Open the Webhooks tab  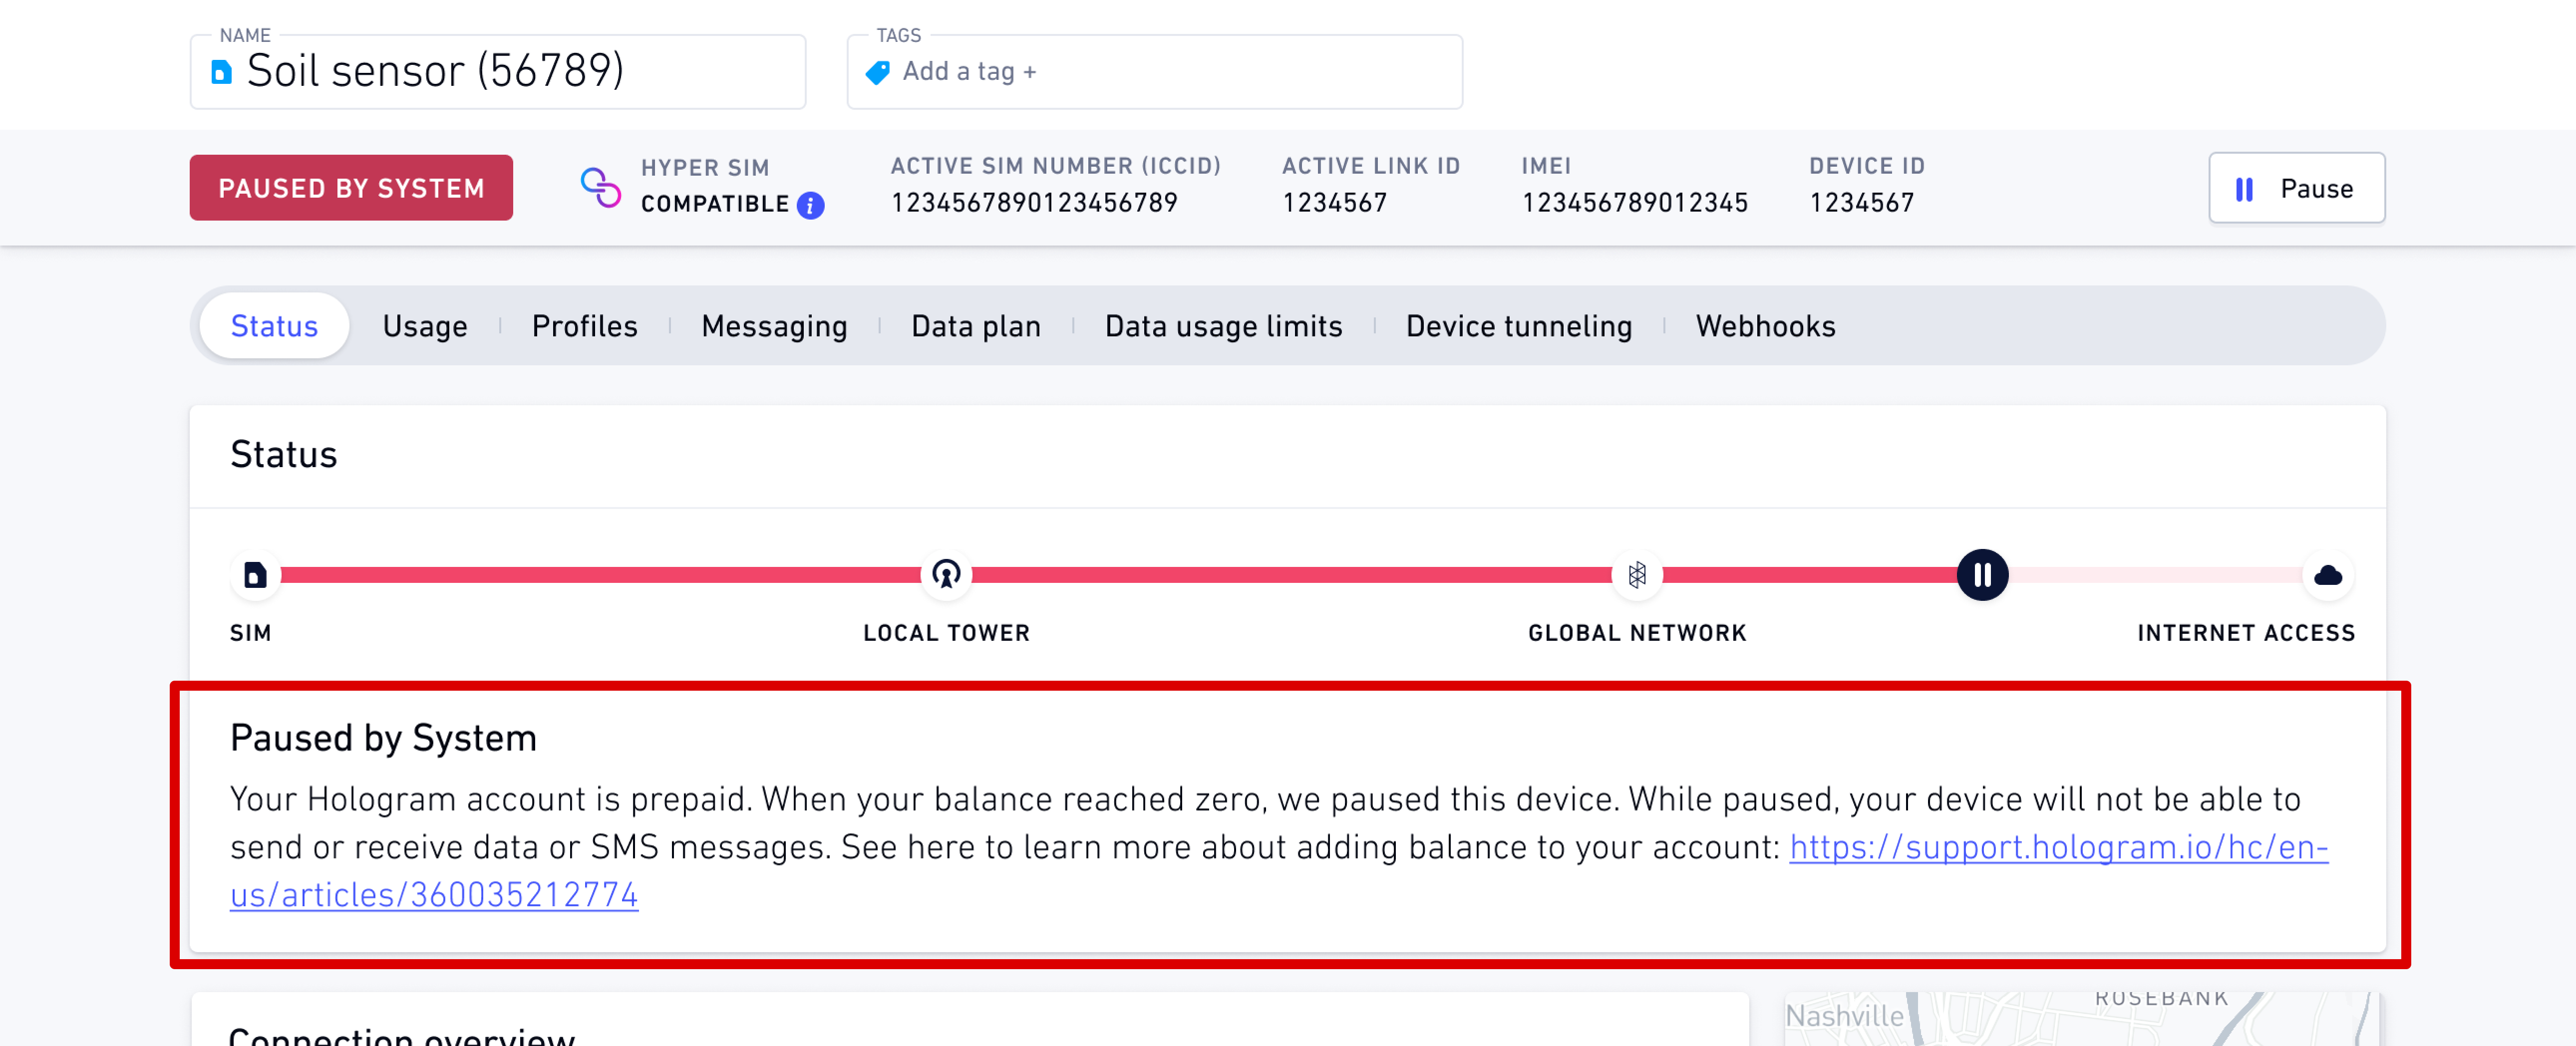1765,325
